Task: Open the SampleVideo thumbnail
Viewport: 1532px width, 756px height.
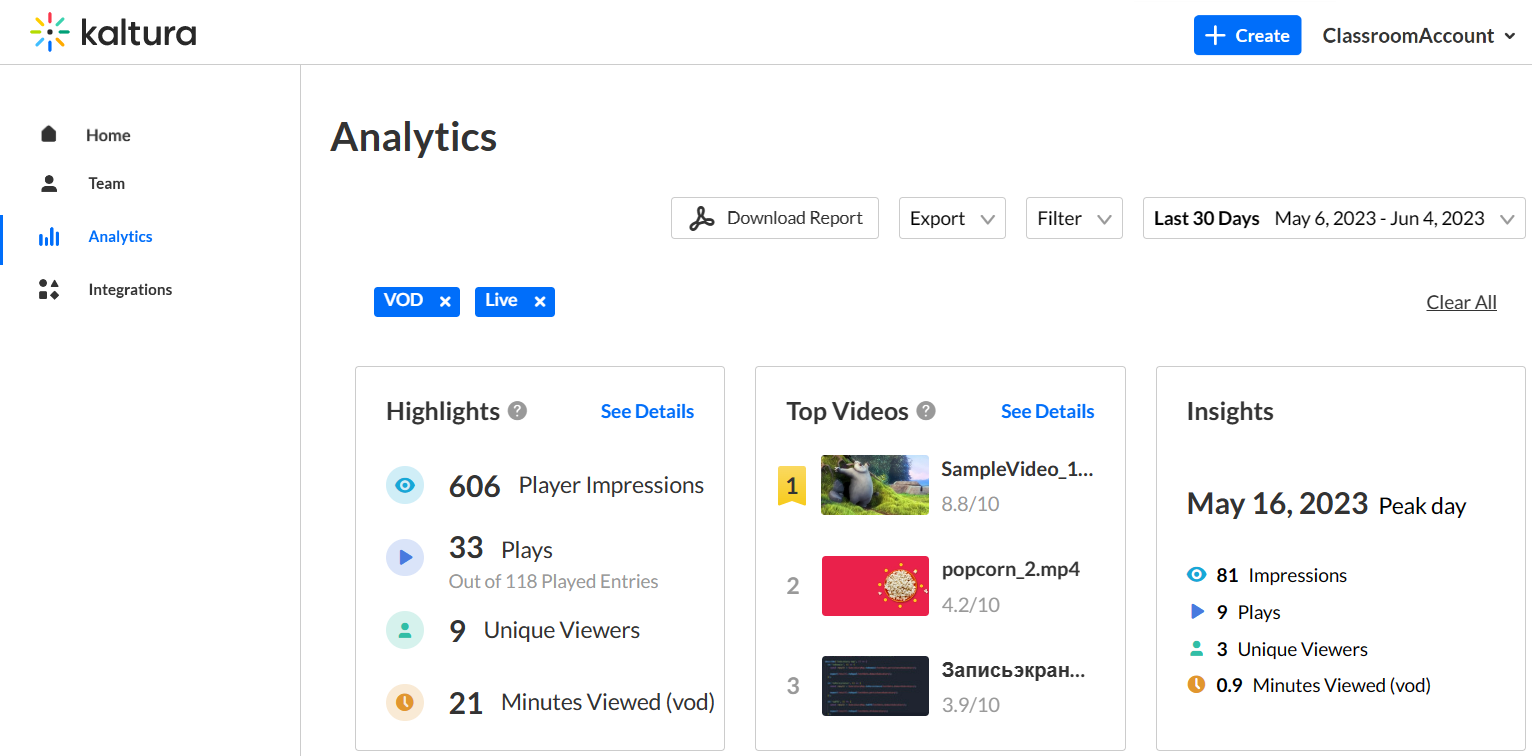Action: (875, 485)
